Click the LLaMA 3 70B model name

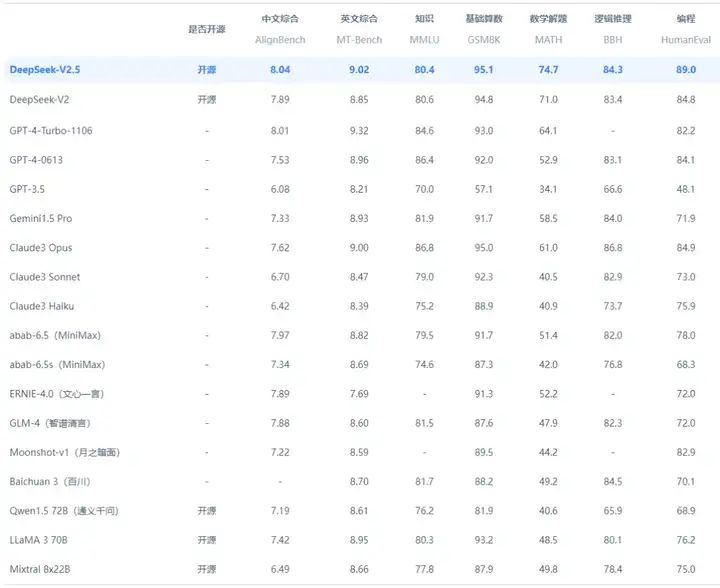point(38,540)
